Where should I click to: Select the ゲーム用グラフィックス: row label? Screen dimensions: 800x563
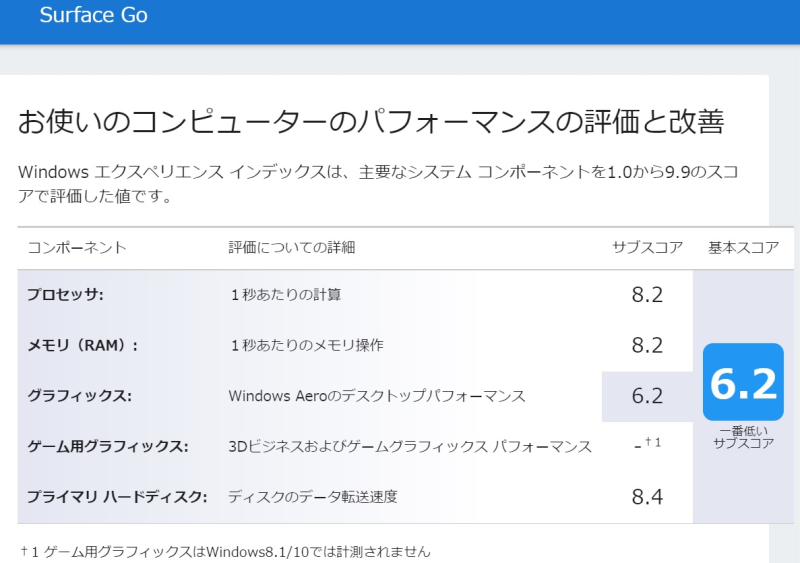point(107,446)
